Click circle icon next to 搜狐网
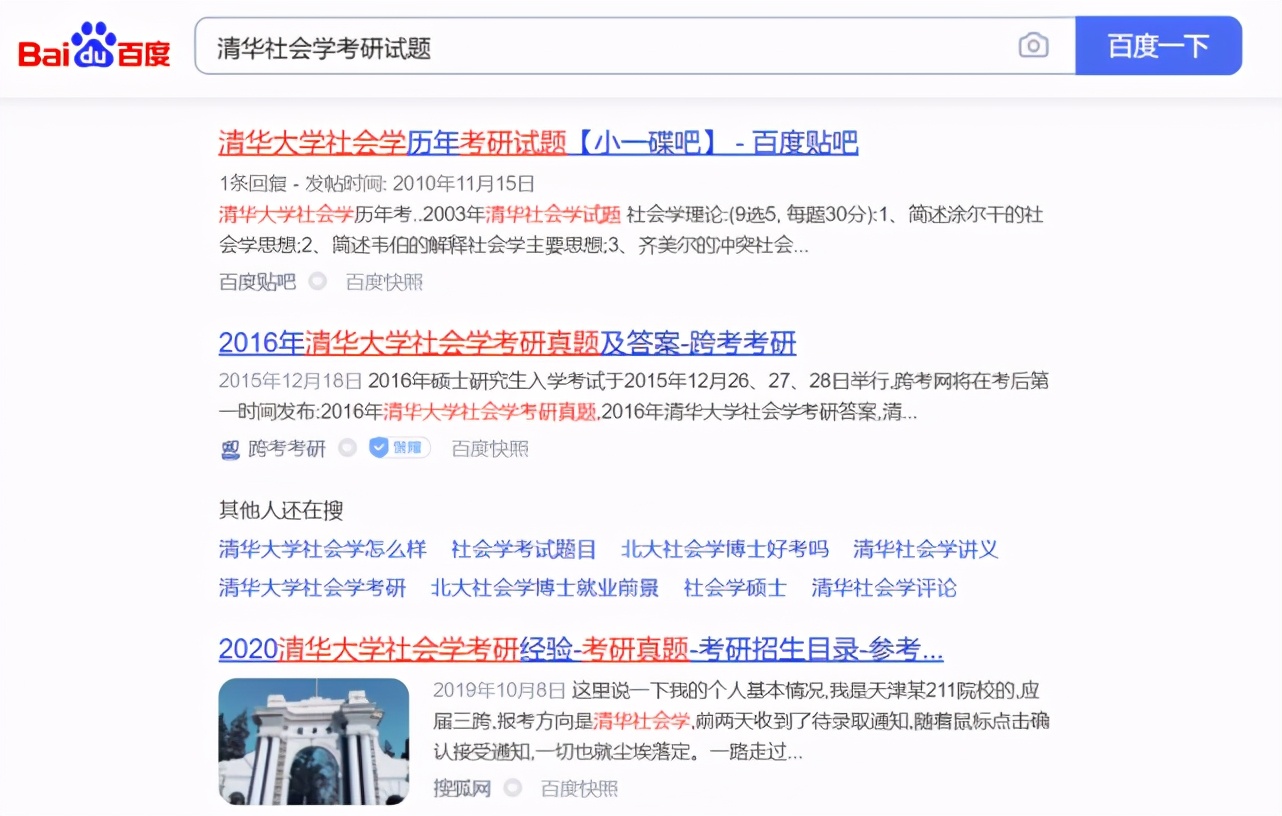Screen dimensions: 1282x816 pos(513,788)
